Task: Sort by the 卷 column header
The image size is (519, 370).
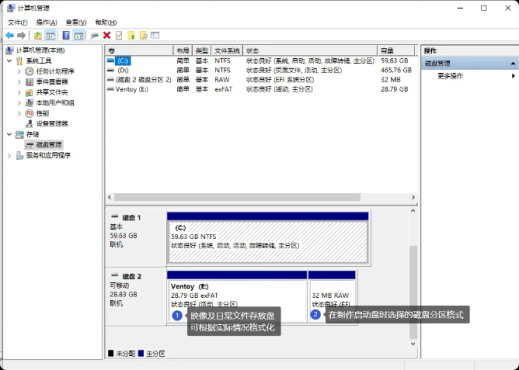Action: 139,51
